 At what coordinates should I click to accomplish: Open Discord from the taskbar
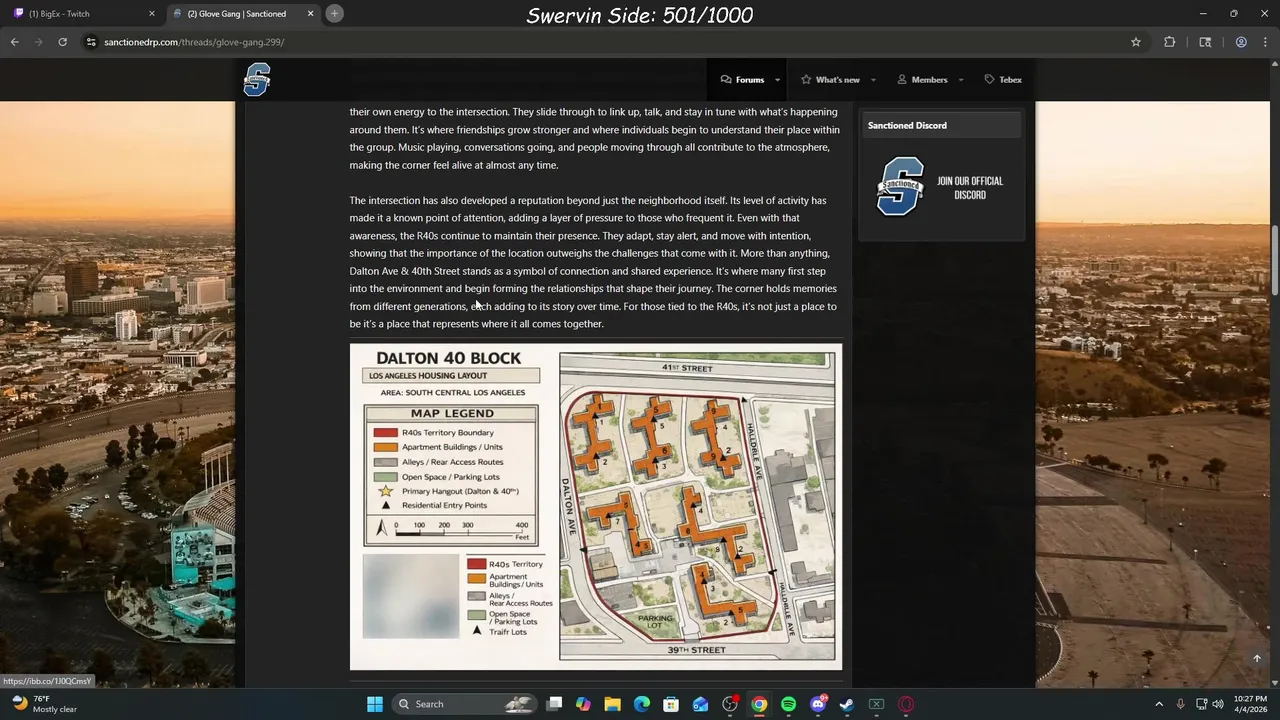[818, 704]
